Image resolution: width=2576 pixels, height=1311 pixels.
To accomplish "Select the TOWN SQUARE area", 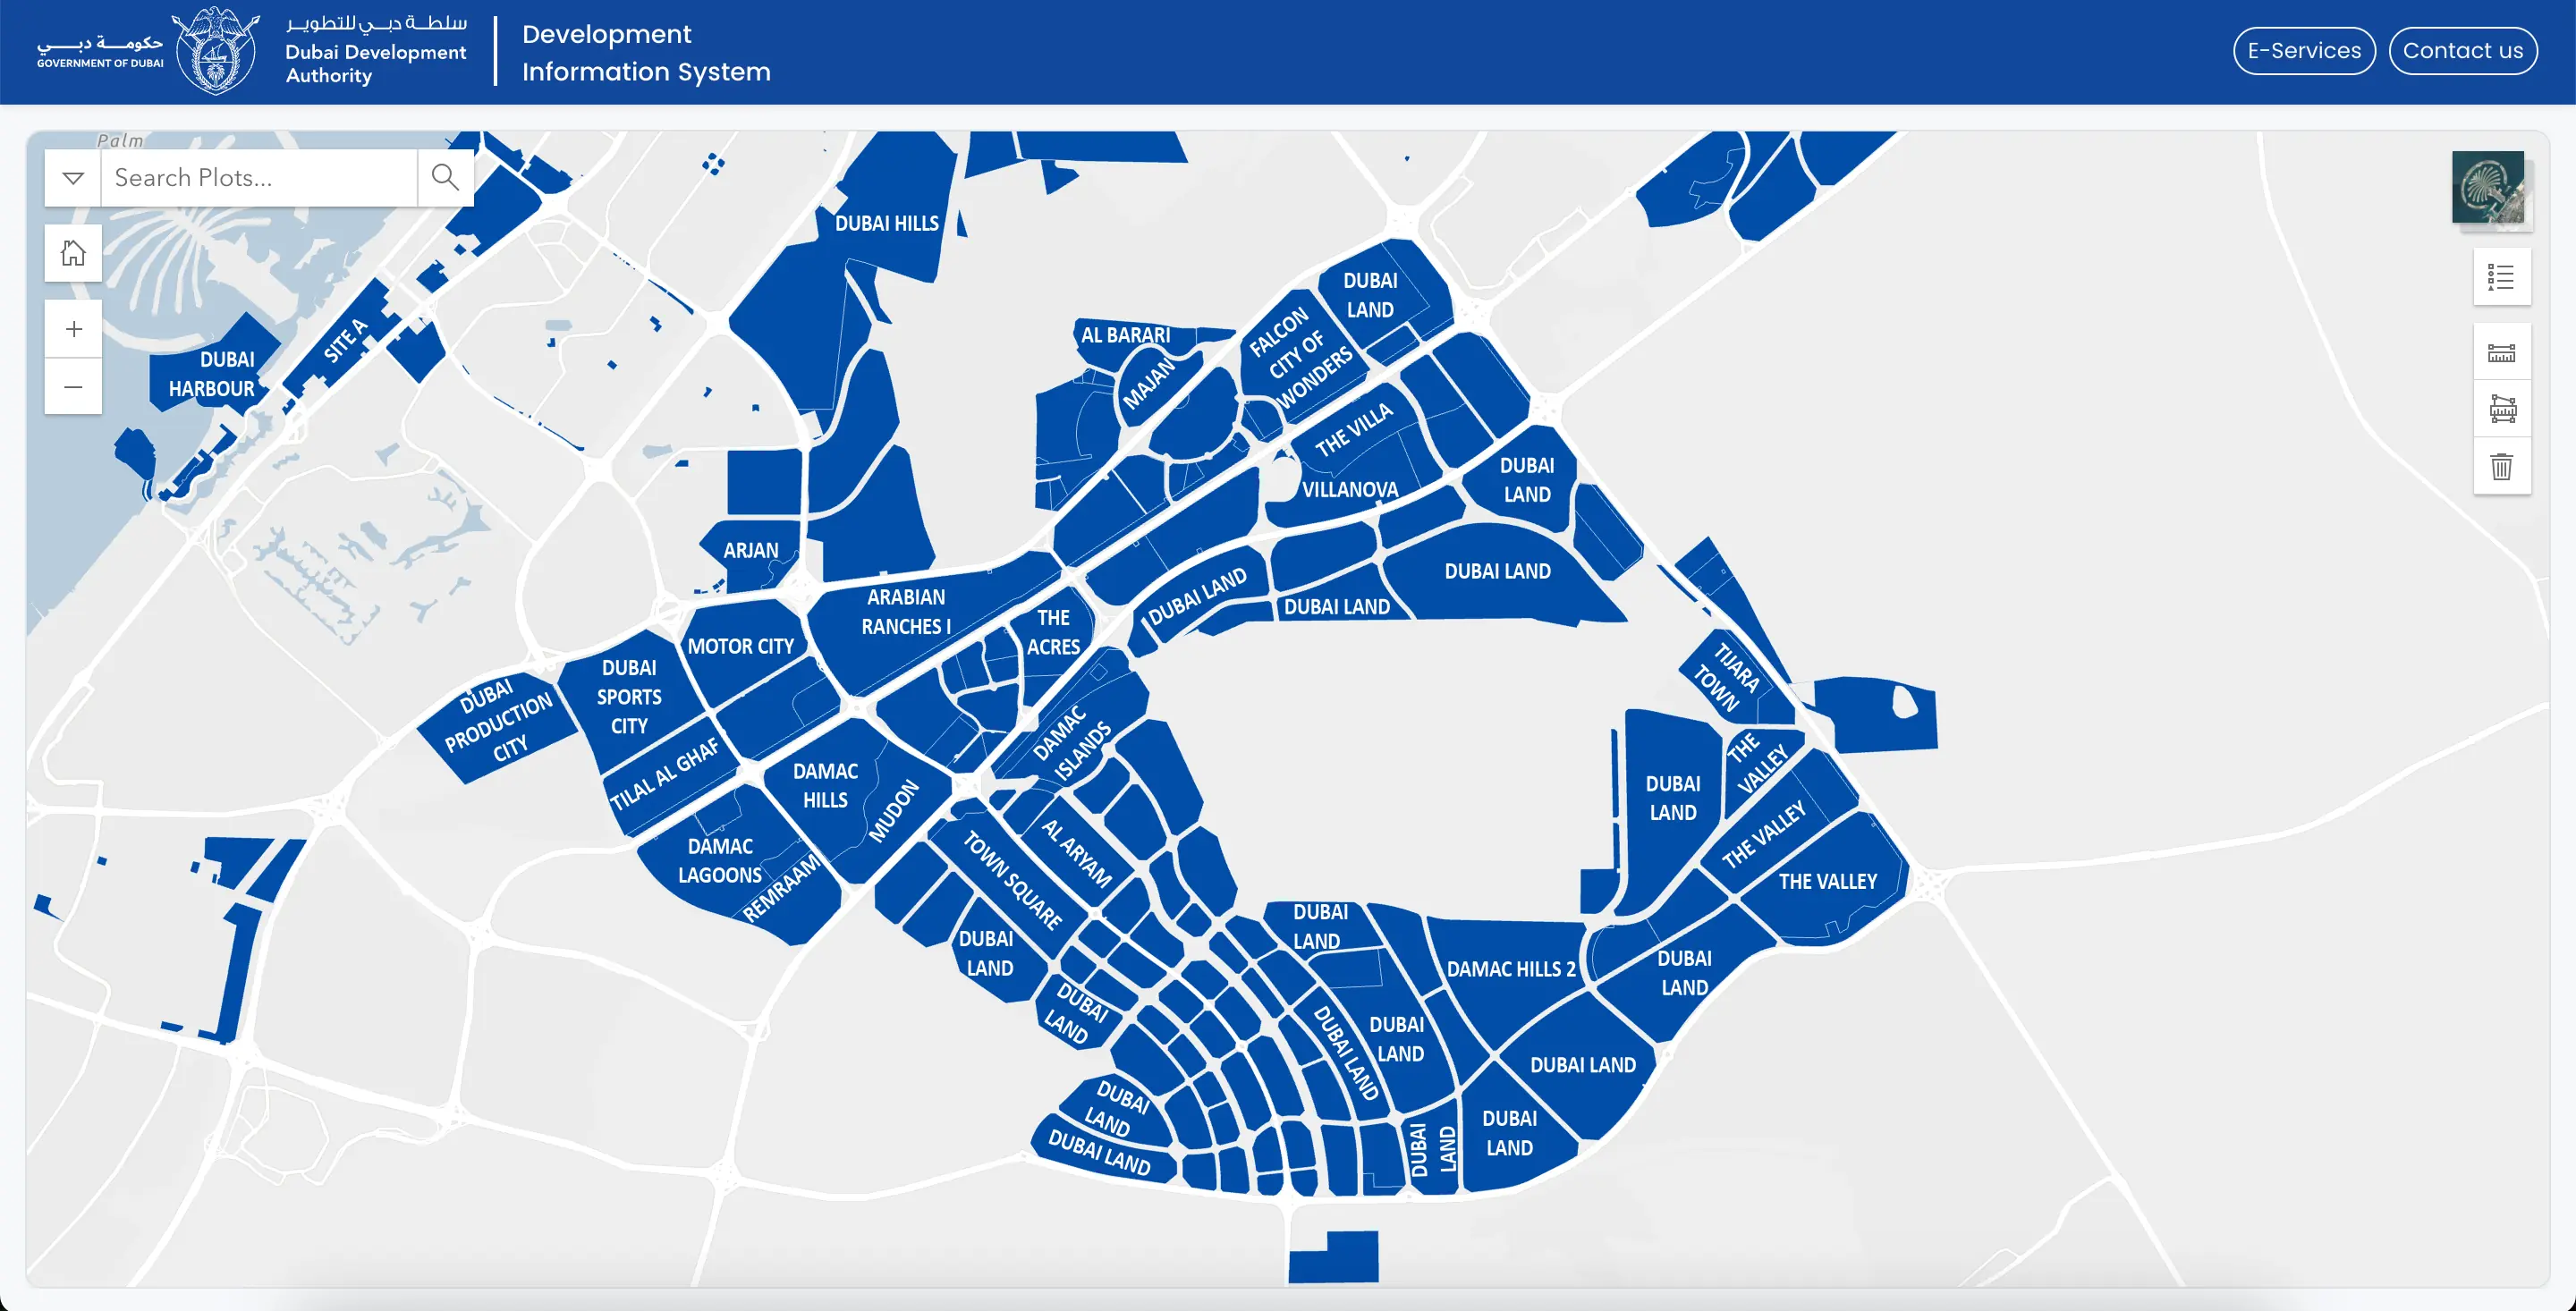I will (x=1012, y=880).
